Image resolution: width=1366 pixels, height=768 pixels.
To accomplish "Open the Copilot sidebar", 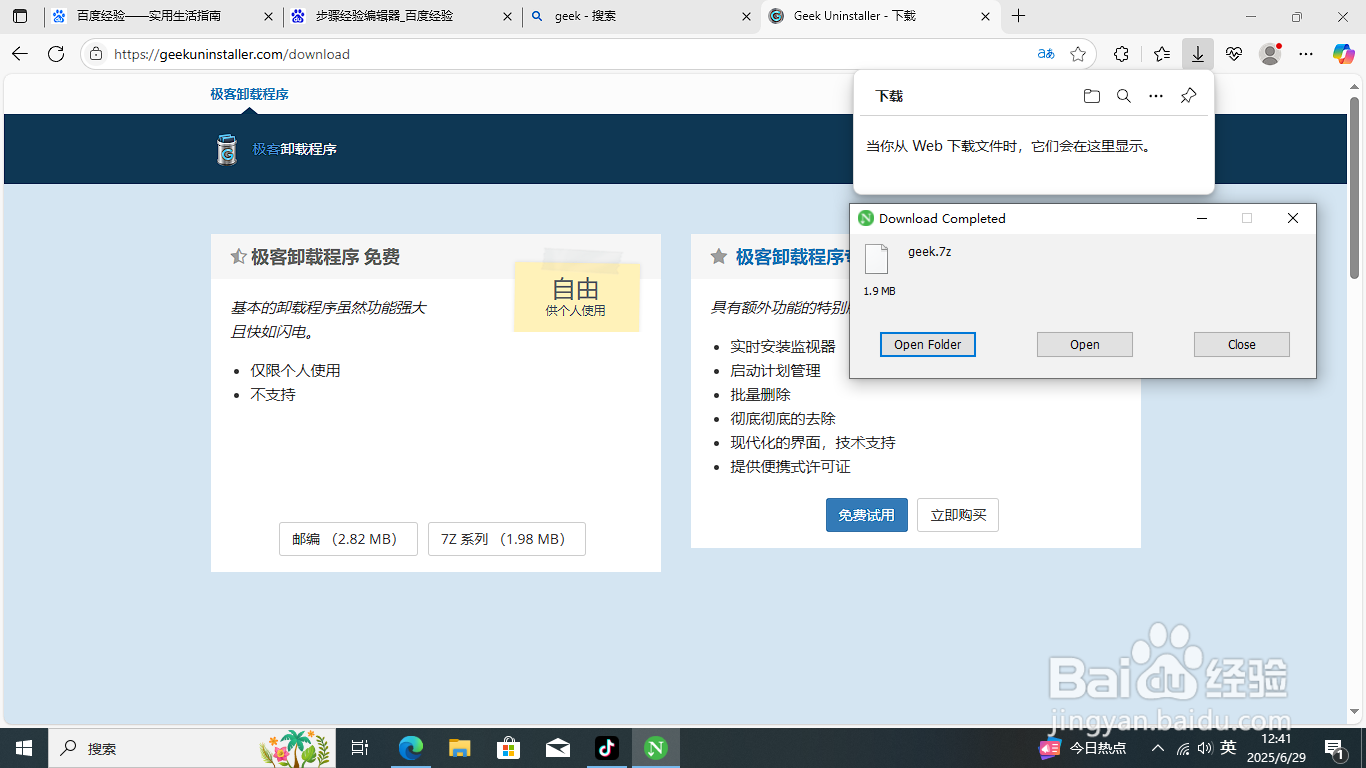I will [1343, 54].
